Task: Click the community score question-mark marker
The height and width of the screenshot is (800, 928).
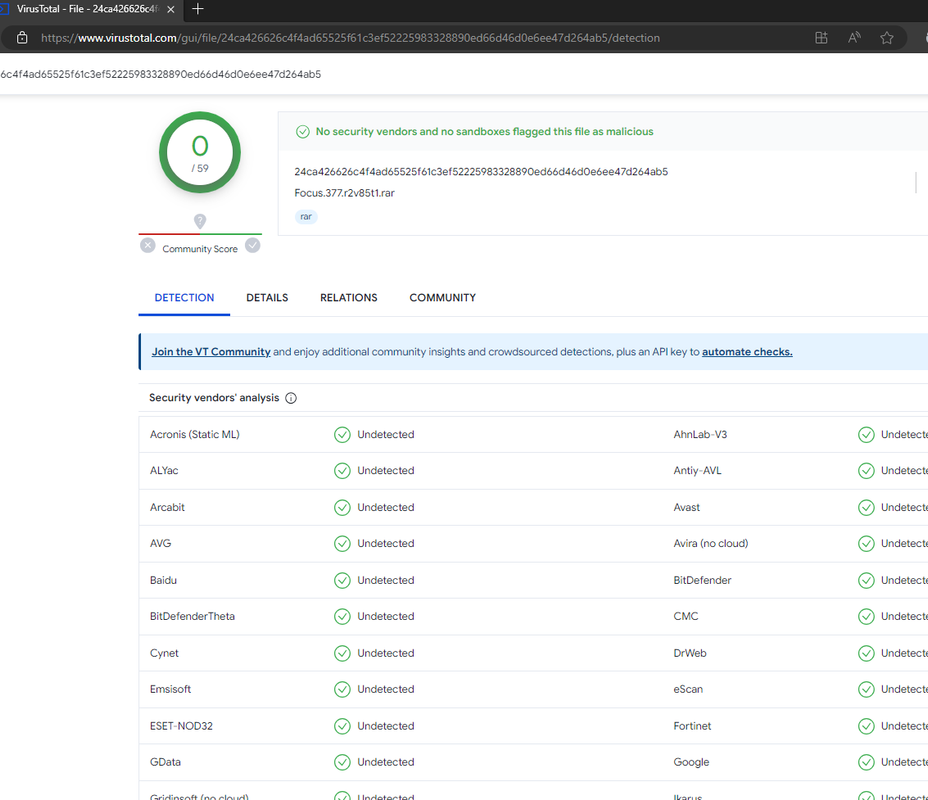Action: click(x=200, y=221)
